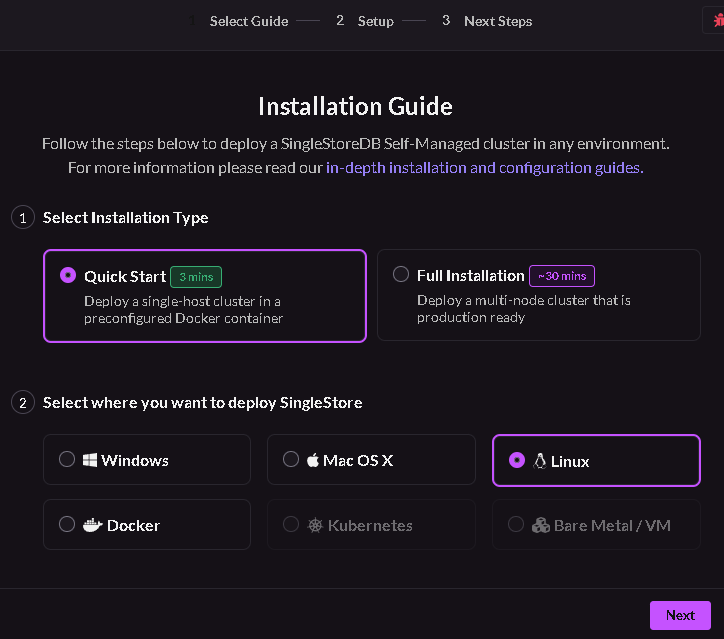Open in-depth installation and configuration guides link
Viewport: 724px width, 639px height.
tap(484, 168)
